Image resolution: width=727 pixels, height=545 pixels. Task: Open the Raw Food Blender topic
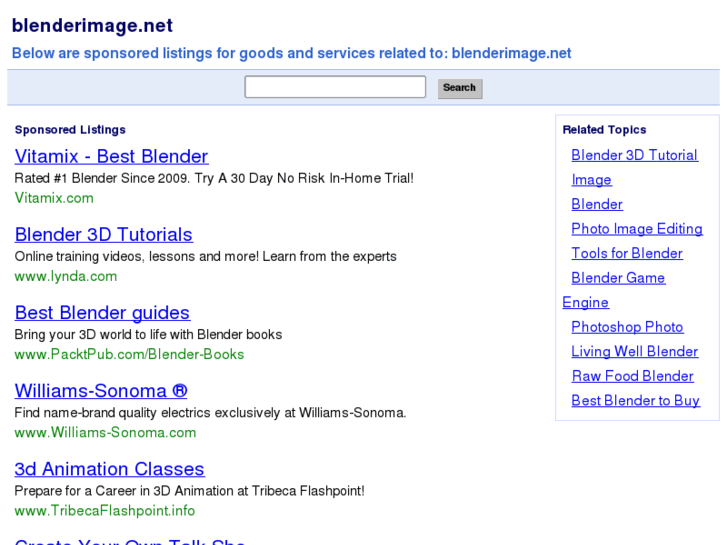(x=632, y=376)
